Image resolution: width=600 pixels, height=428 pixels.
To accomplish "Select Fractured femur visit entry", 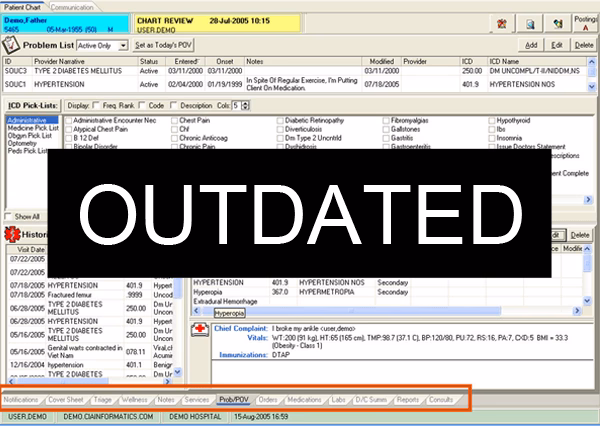I will (90, 295).
